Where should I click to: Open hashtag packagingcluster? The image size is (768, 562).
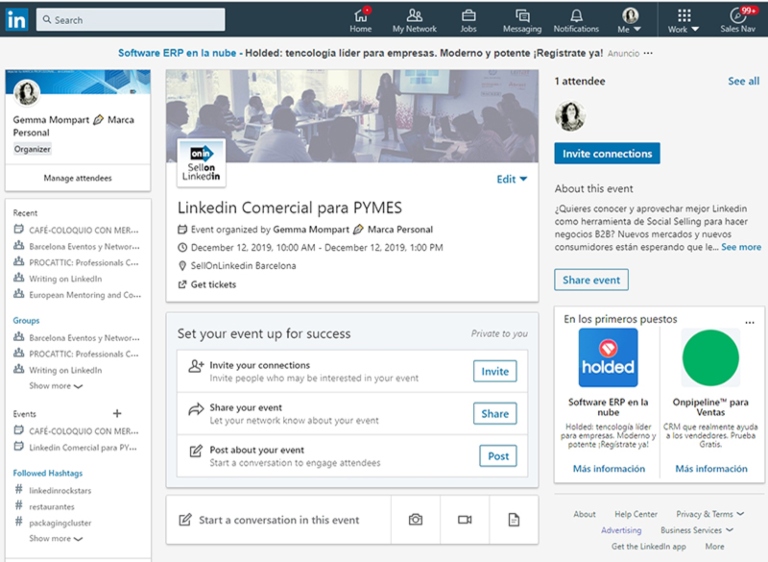tap(60, 523)
